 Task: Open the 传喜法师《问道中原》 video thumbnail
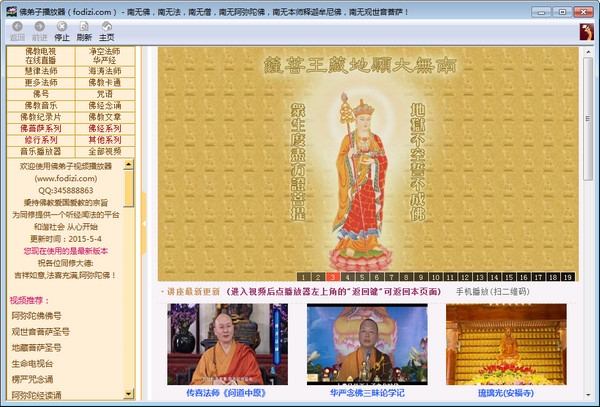tap(213, 345)
